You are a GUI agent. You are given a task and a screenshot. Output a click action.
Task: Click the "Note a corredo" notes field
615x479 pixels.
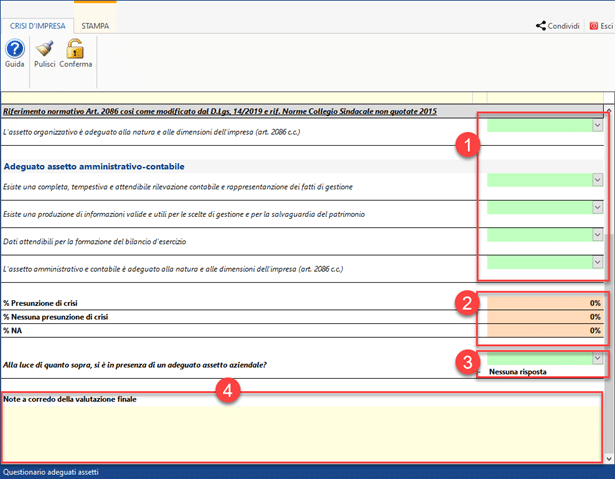(300, 430)
